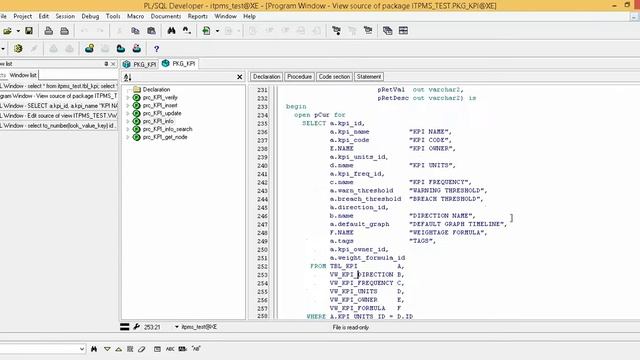Click the two-bar icon in status bar
Screen dimensions: 640x360
point(124,327)
